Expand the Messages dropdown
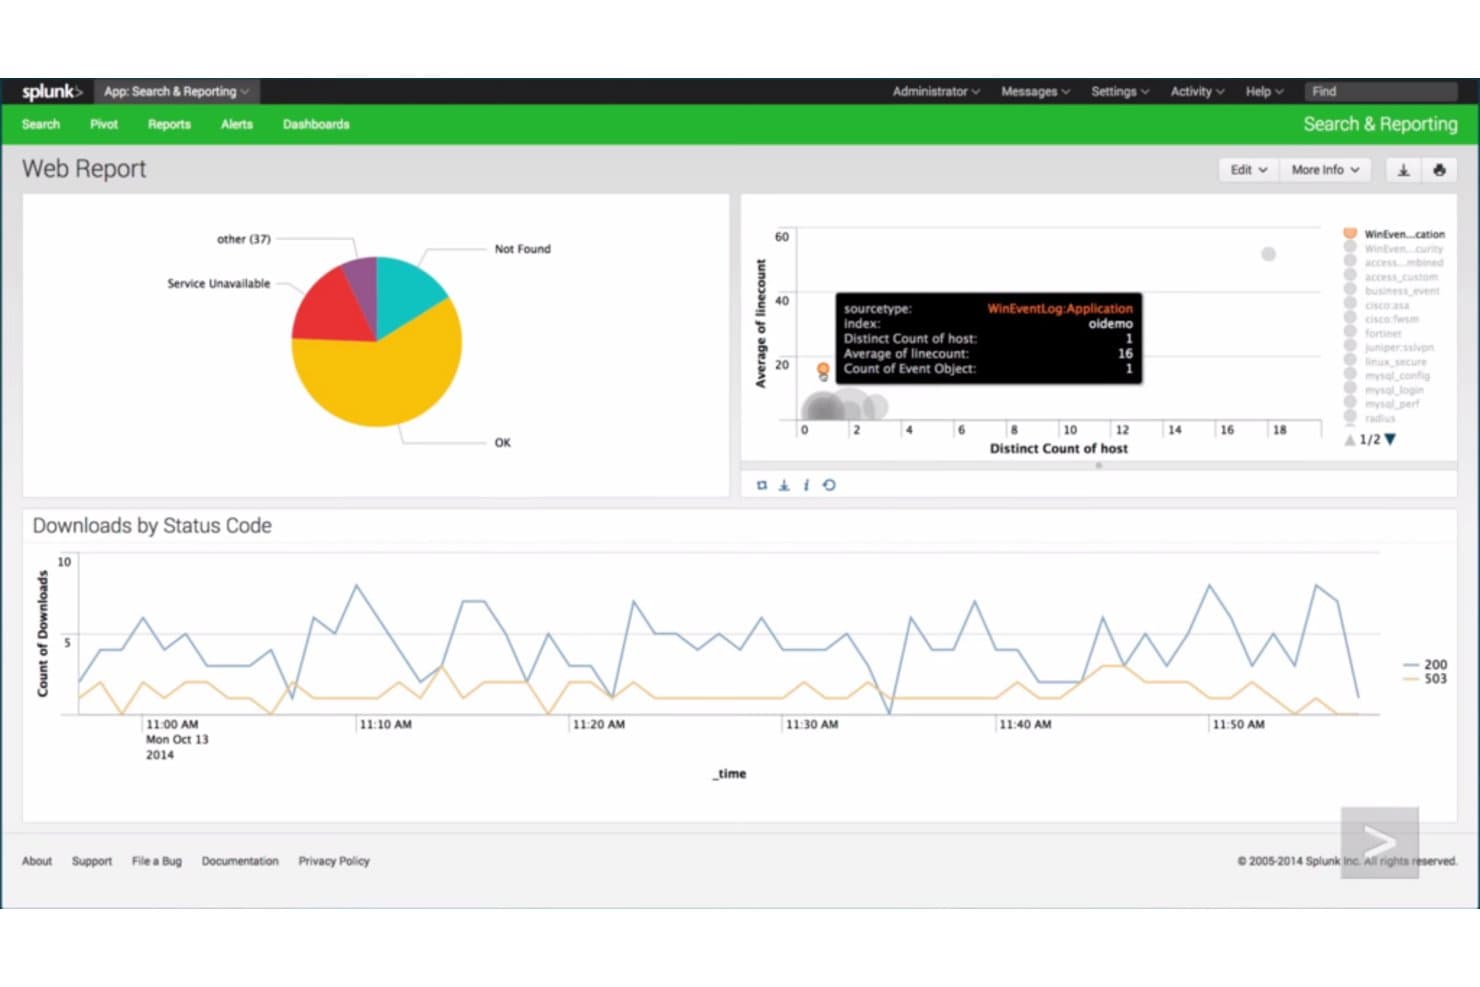 1035,91
